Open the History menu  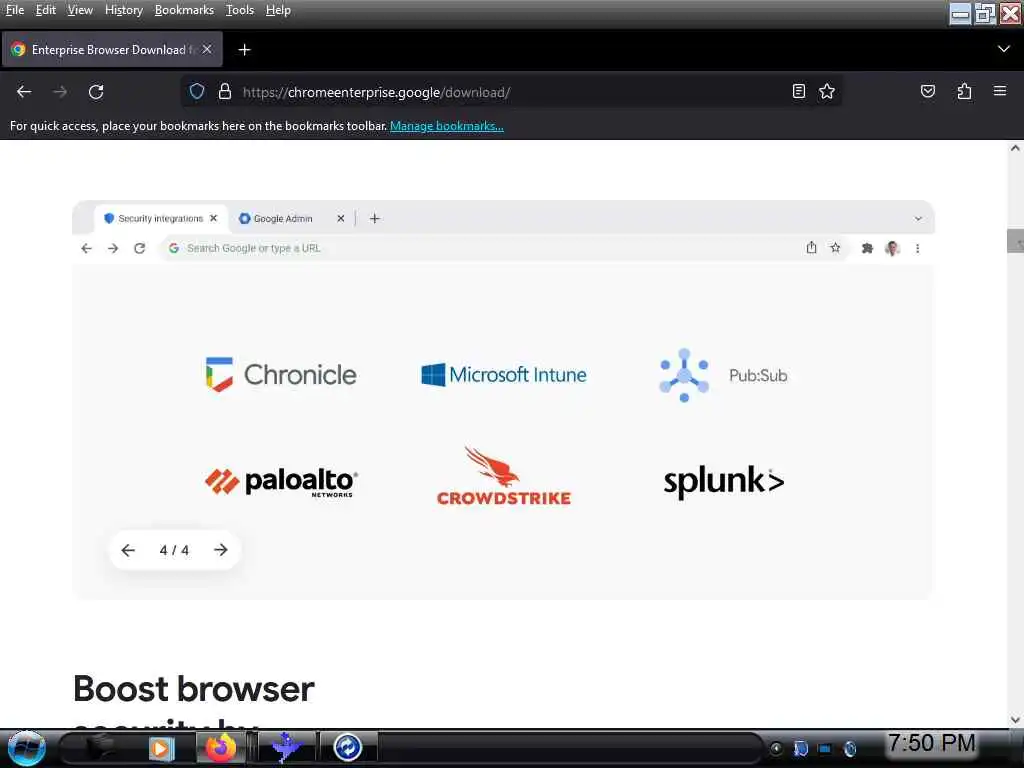123,10
